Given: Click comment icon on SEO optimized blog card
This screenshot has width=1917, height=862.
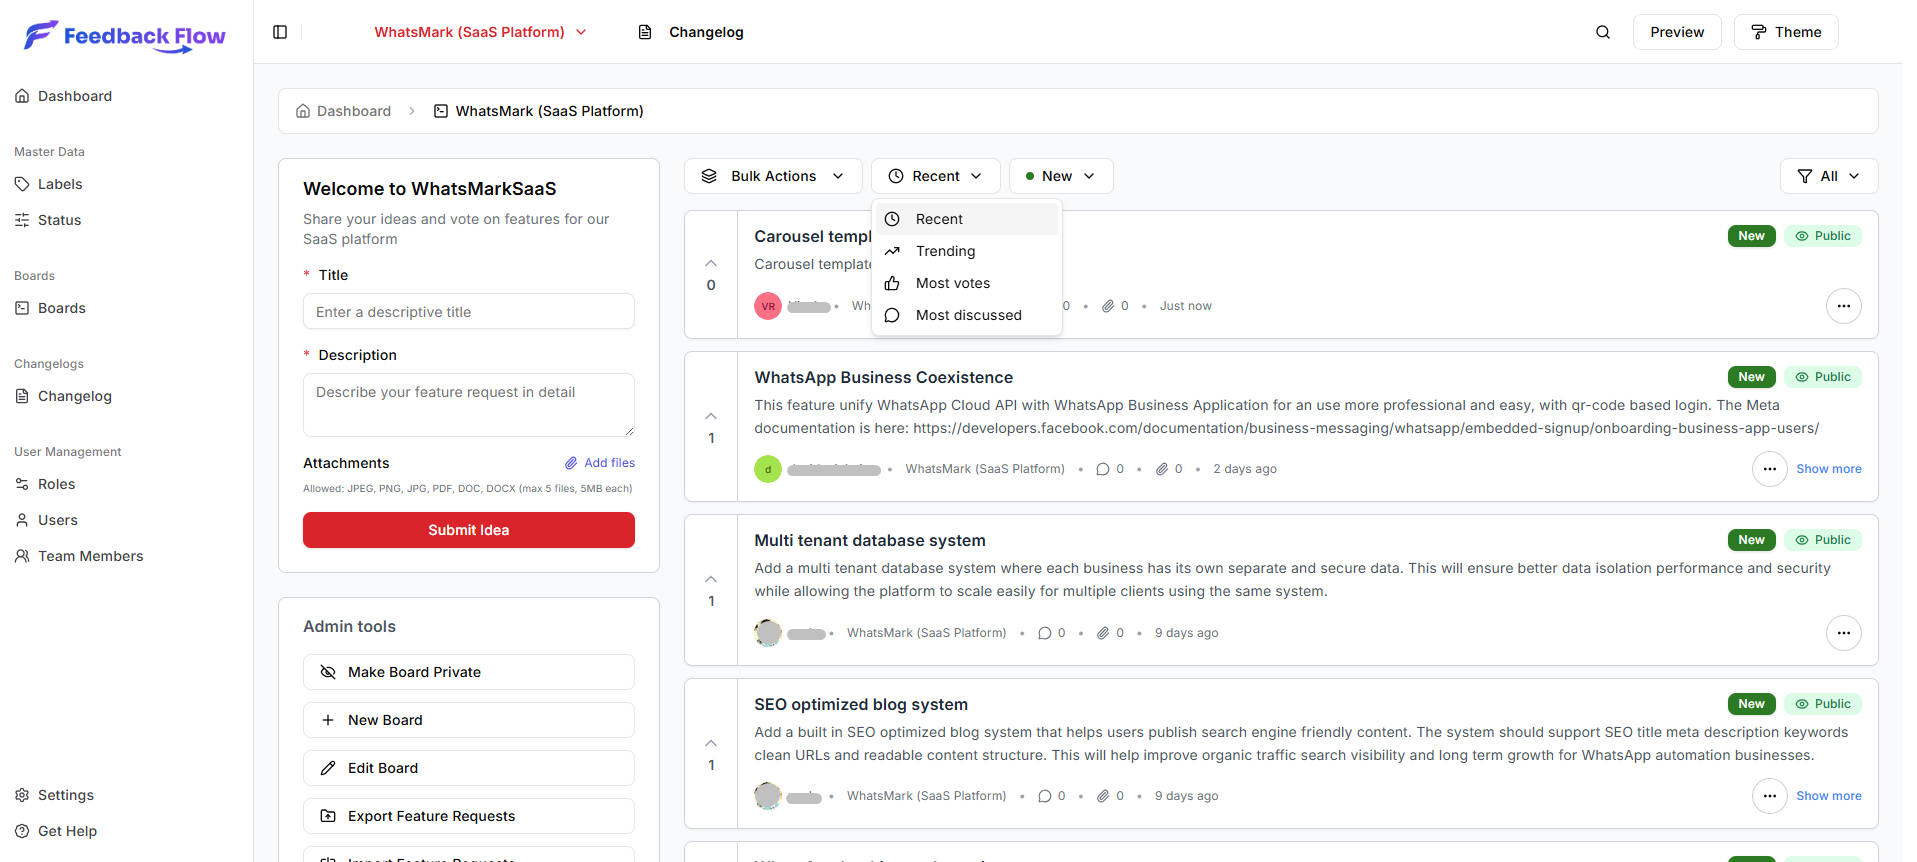Looking at the screenshot, I should click(1045, 796).
